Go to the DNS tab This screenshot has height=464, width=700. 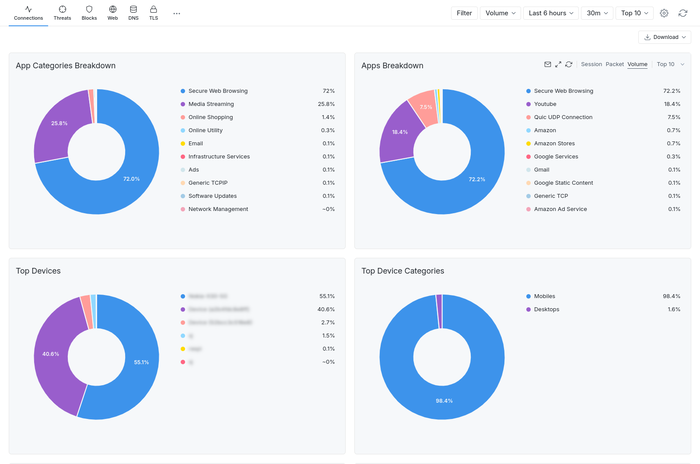133,13
